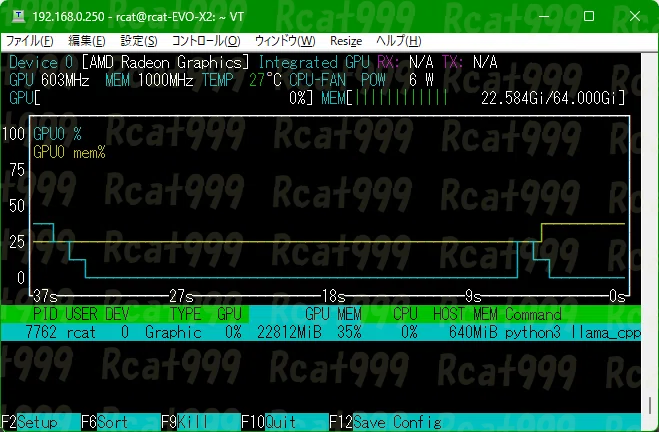
Task: Select process row PID 7762
Action: click(x=321, y=332)
